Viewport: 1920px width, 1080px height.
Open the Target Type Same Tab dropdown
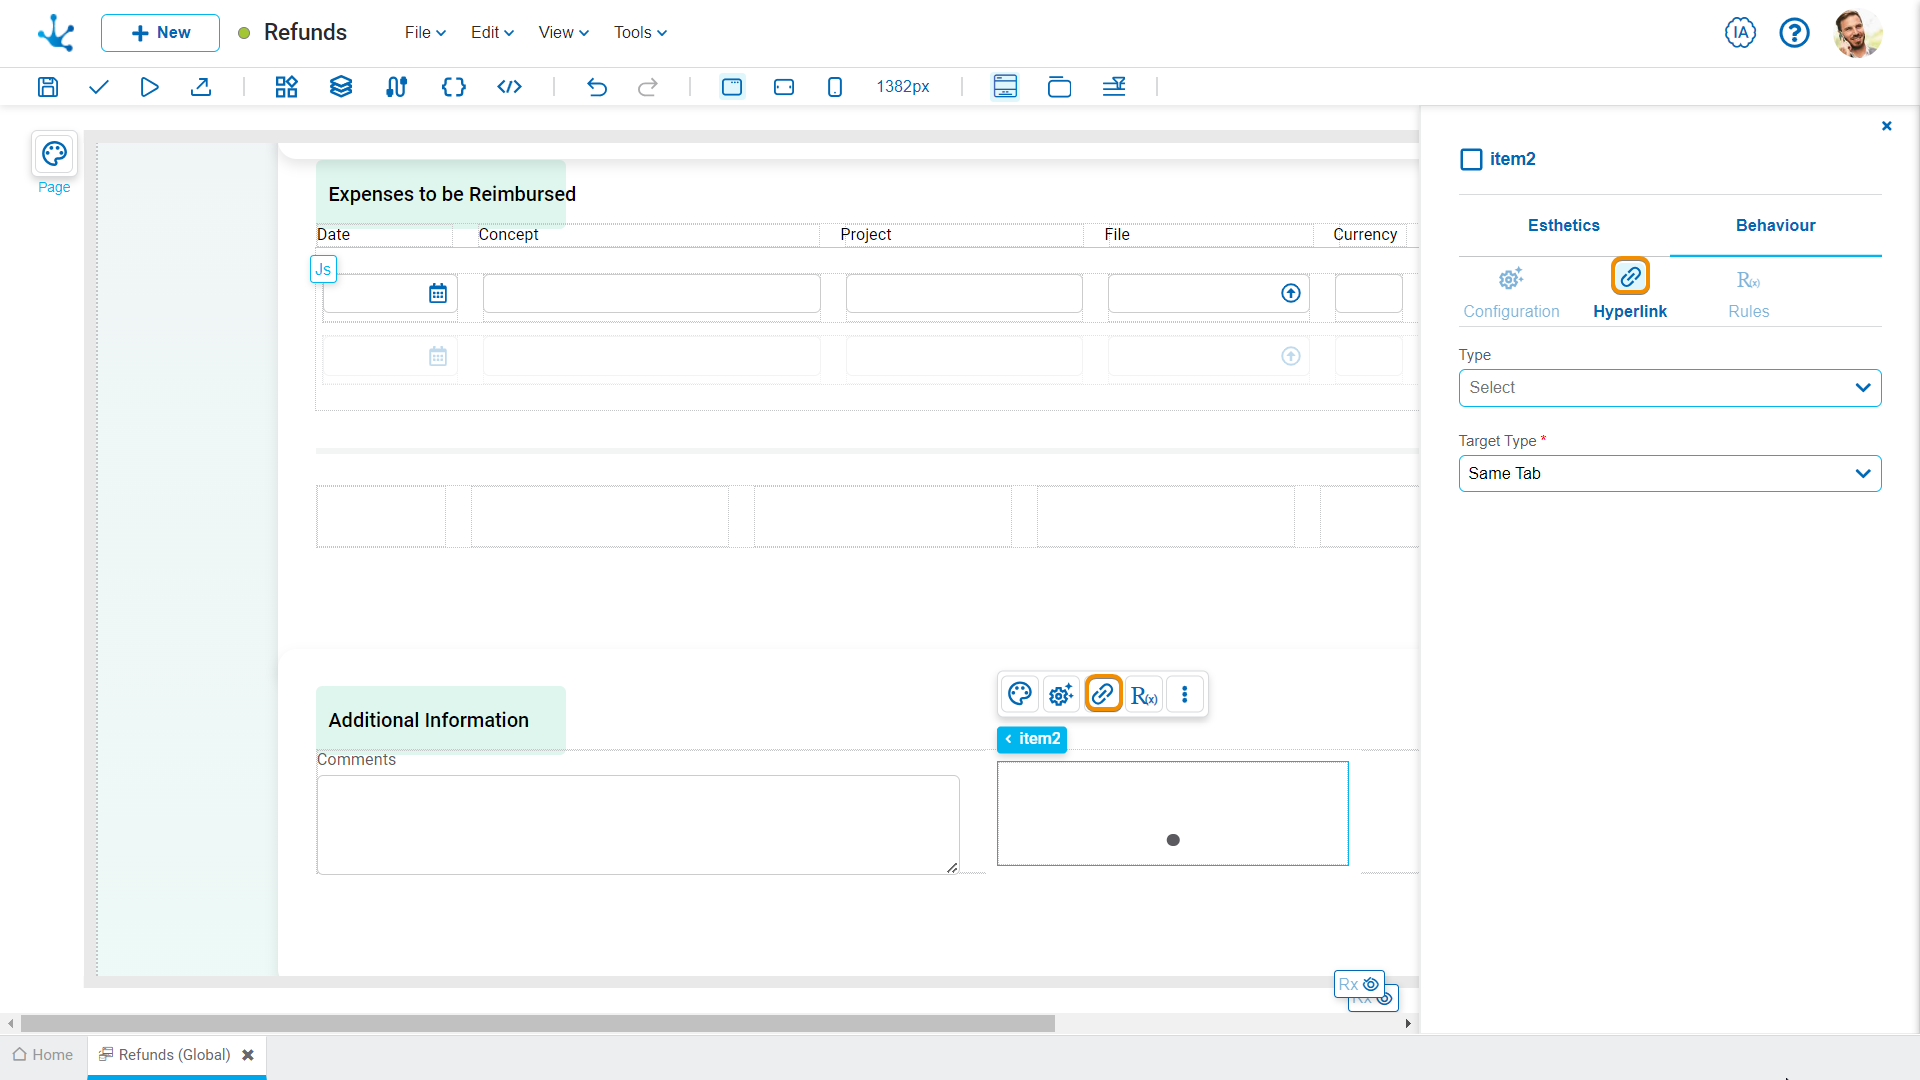tap(1669, 474)
